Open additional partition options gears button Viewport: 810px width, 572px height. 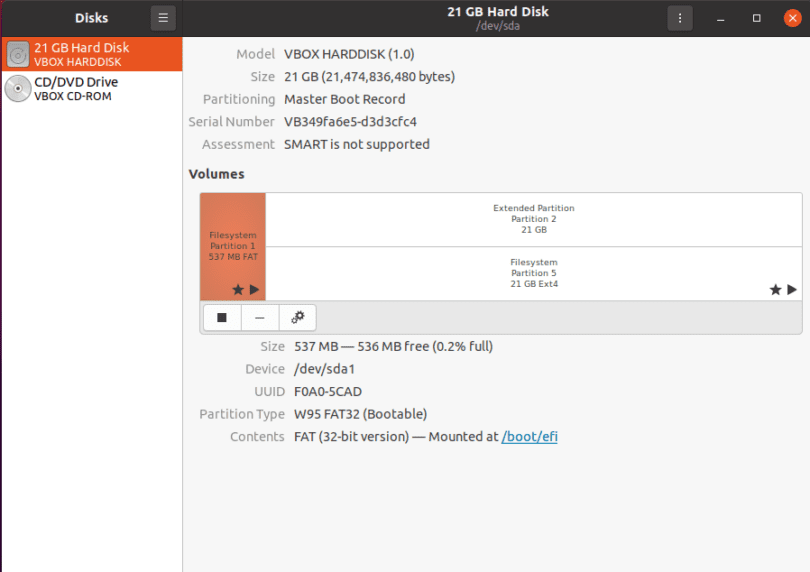(298, 317)
